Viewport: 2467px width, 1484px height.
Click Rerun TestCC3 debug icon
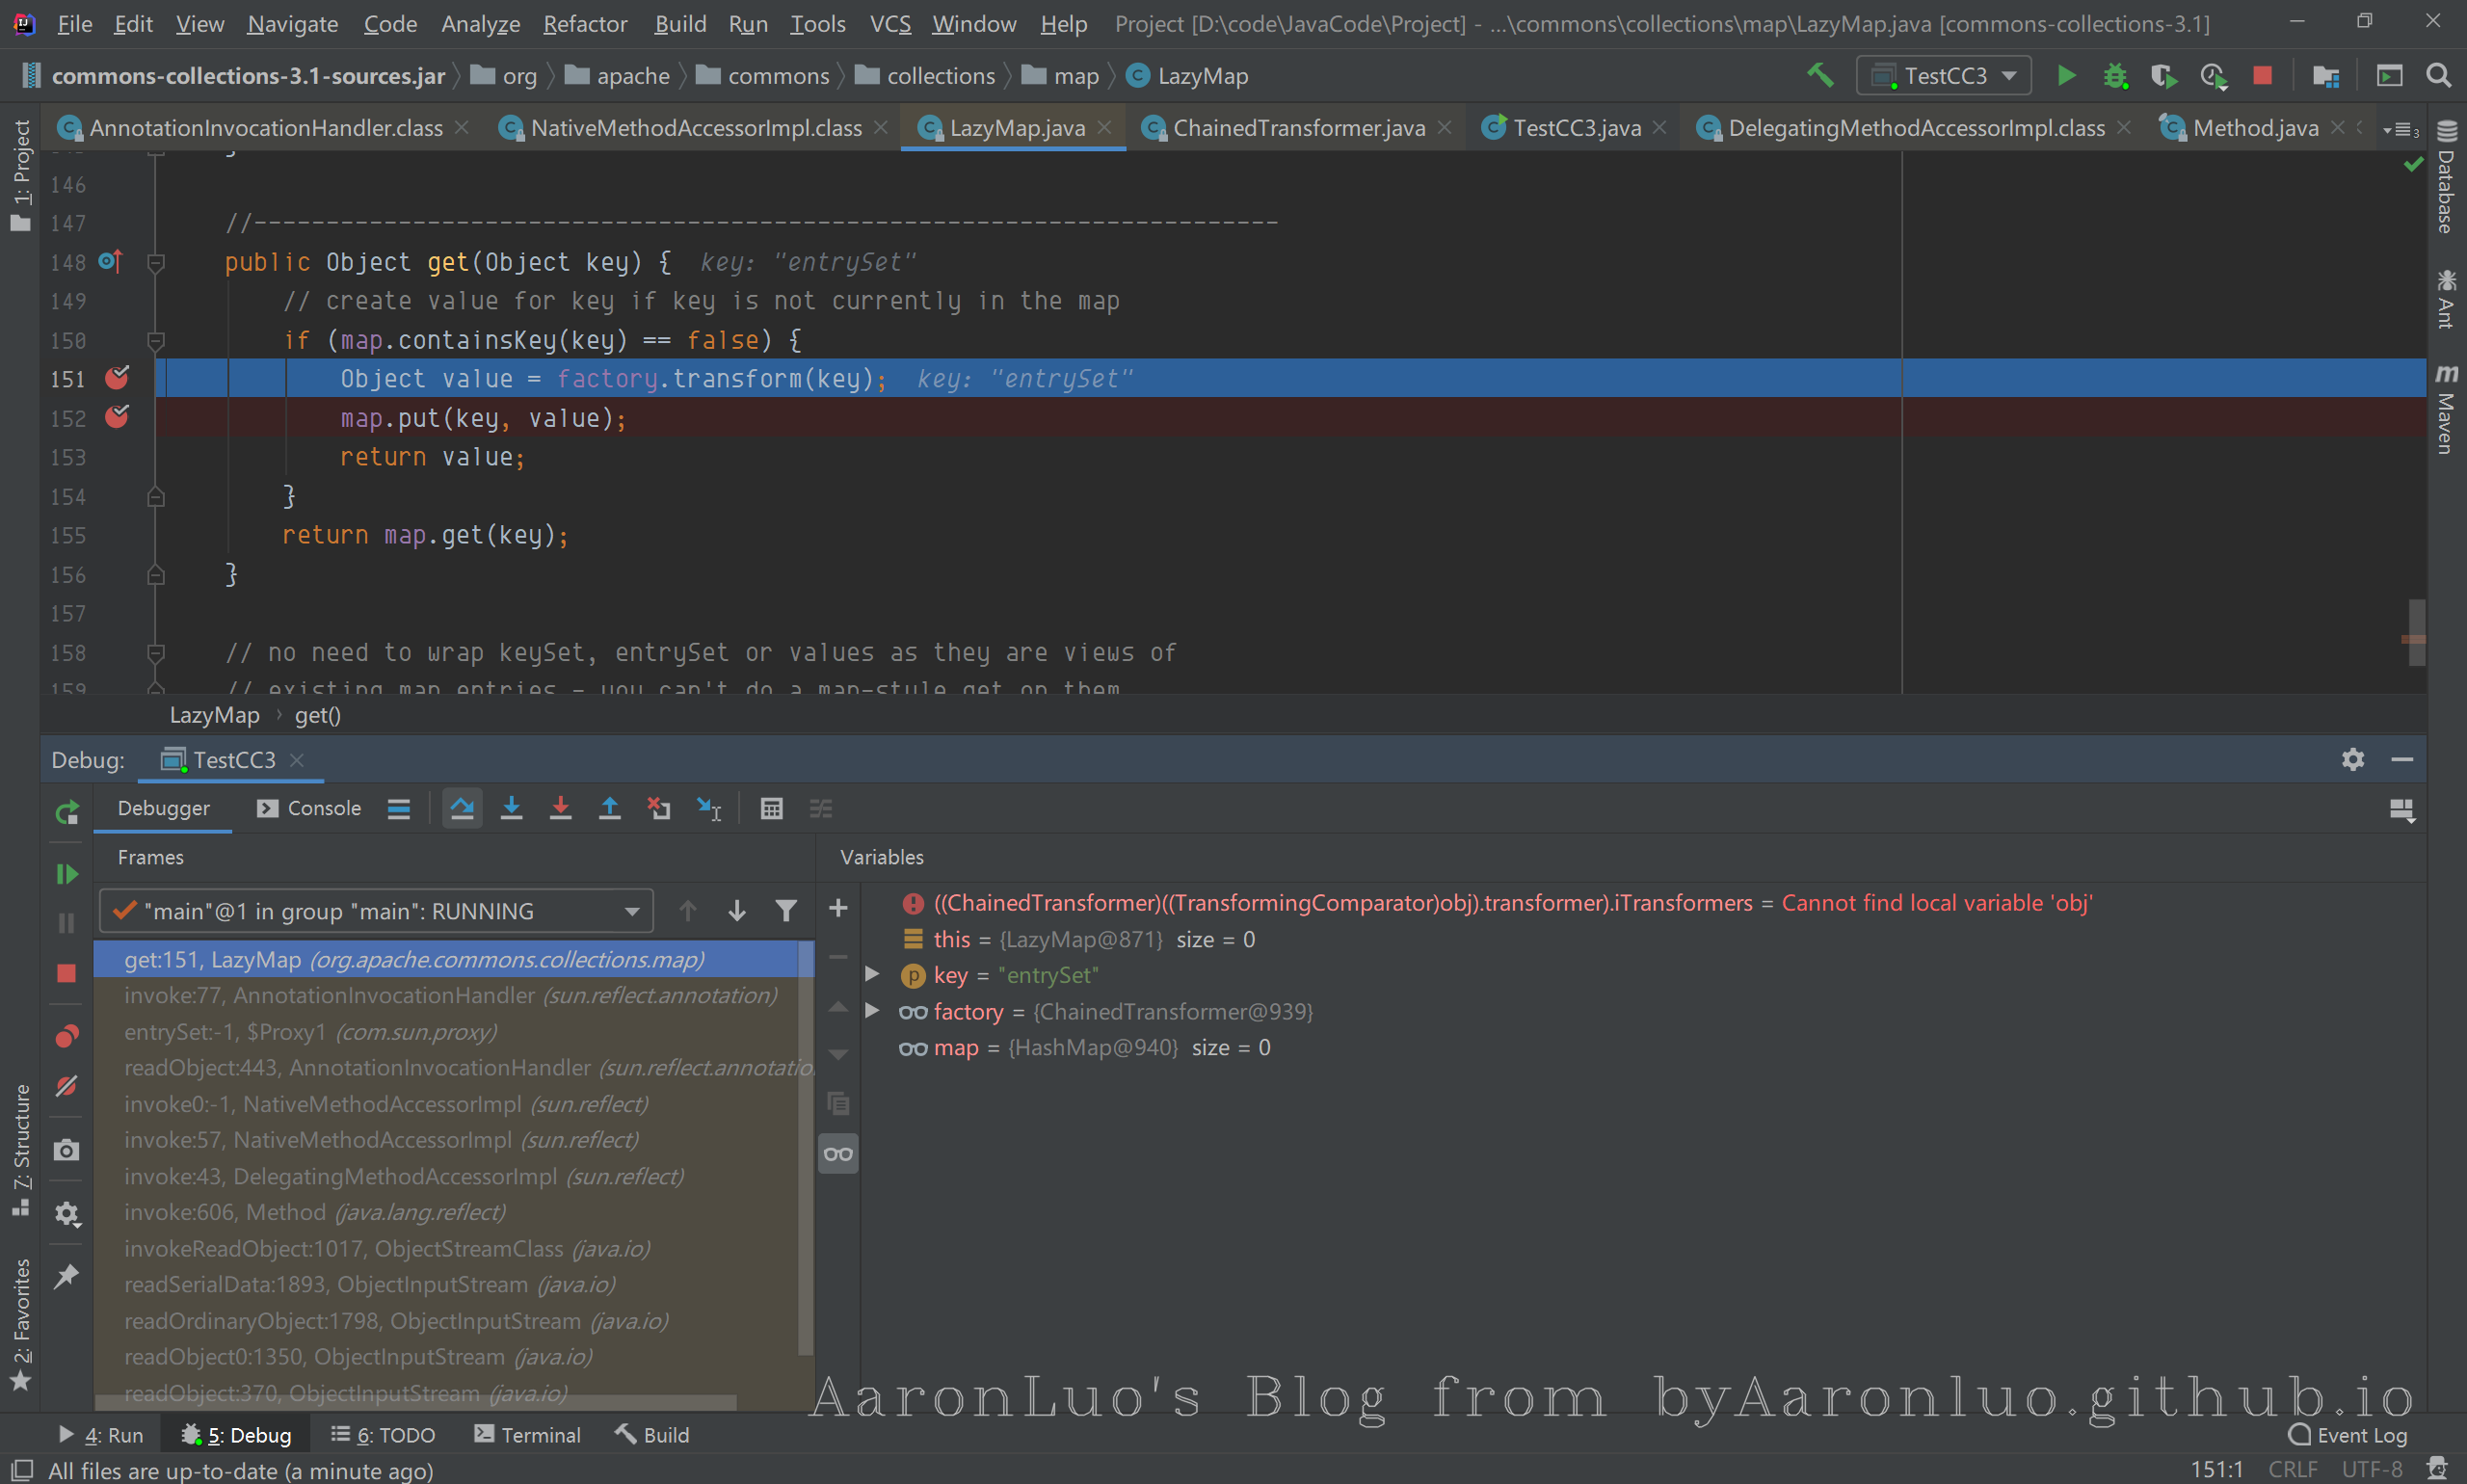tap(66, 812)
